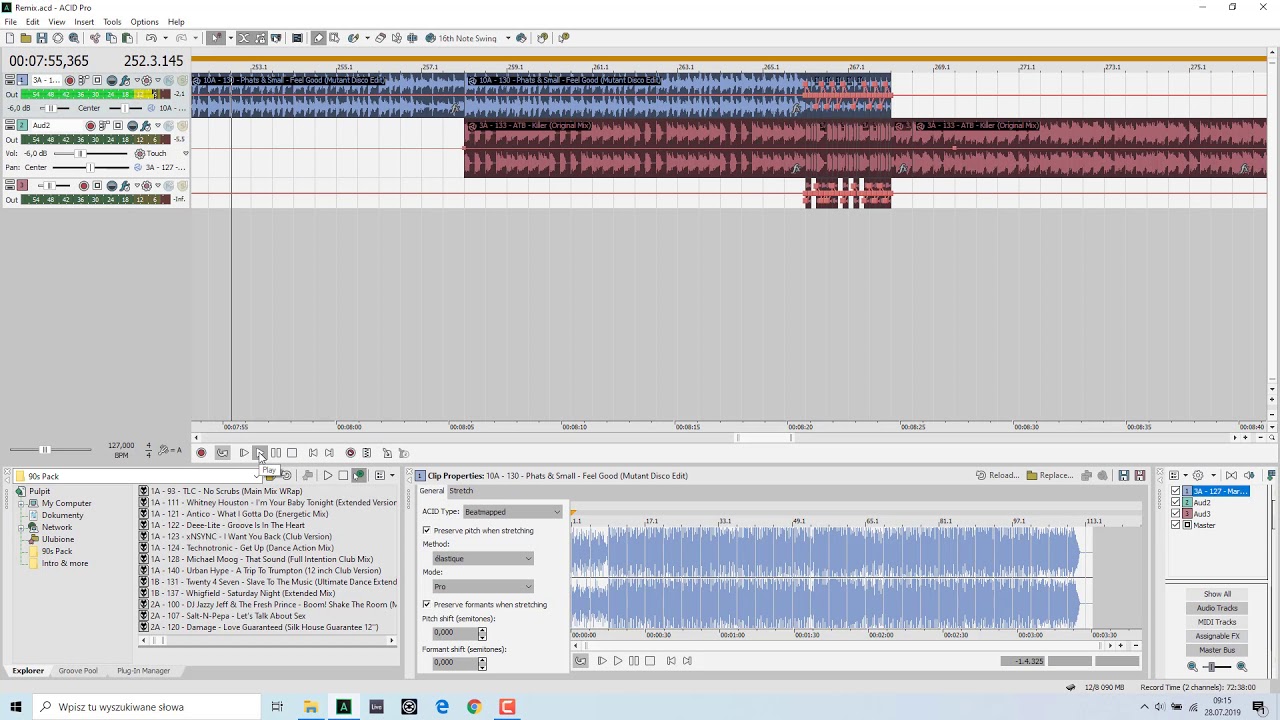
Task: Click Play From Start in transport bar
Action: coord(244,453)
